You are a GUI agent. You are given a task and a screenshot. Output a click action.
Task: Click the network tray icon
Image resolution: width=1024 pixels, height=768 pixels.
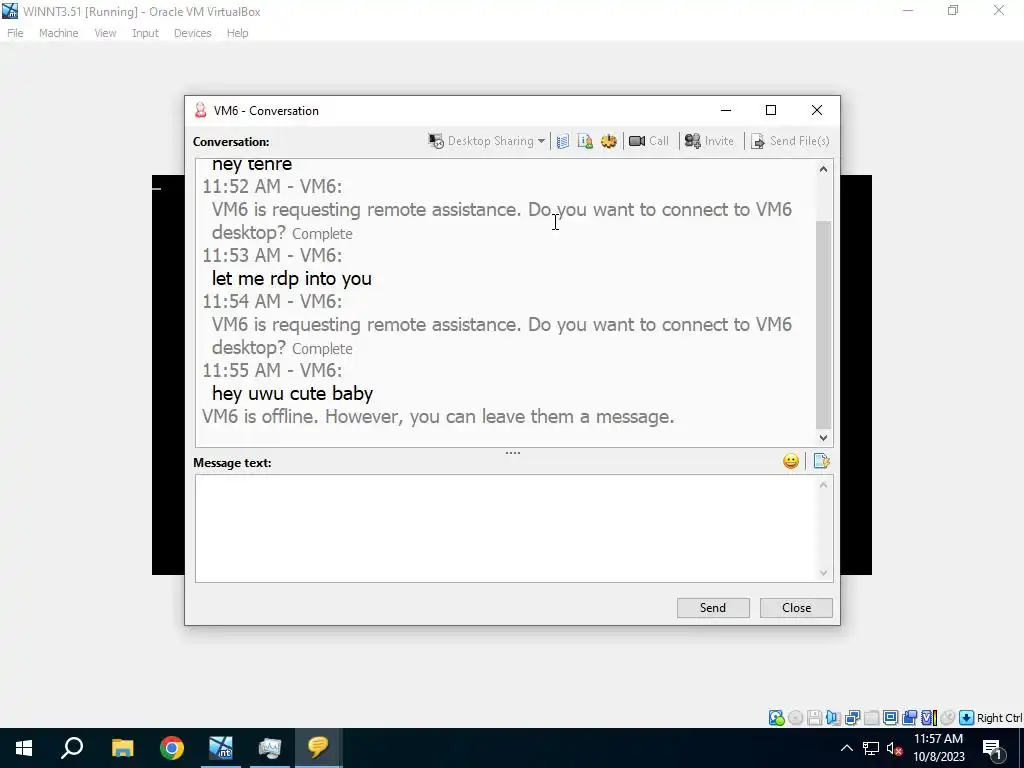pos(871,748)
